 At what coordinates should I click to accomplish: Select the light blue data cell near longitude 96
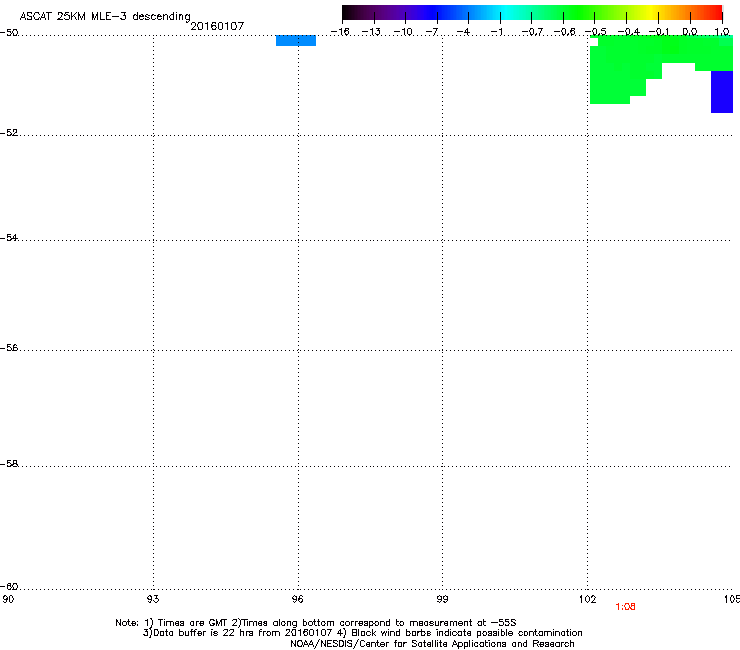click(296, 41)
